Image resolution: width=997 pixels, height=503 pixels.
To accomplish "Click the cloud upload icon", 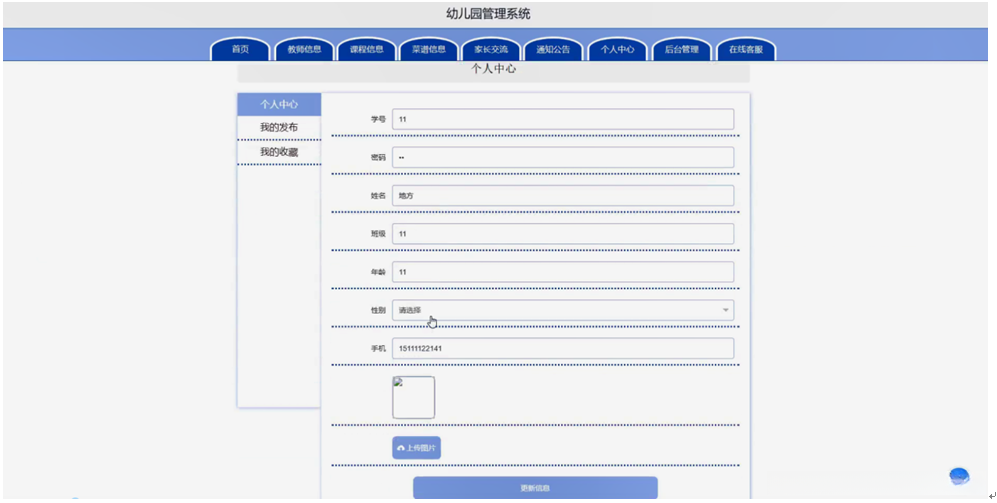I will 401,448.
